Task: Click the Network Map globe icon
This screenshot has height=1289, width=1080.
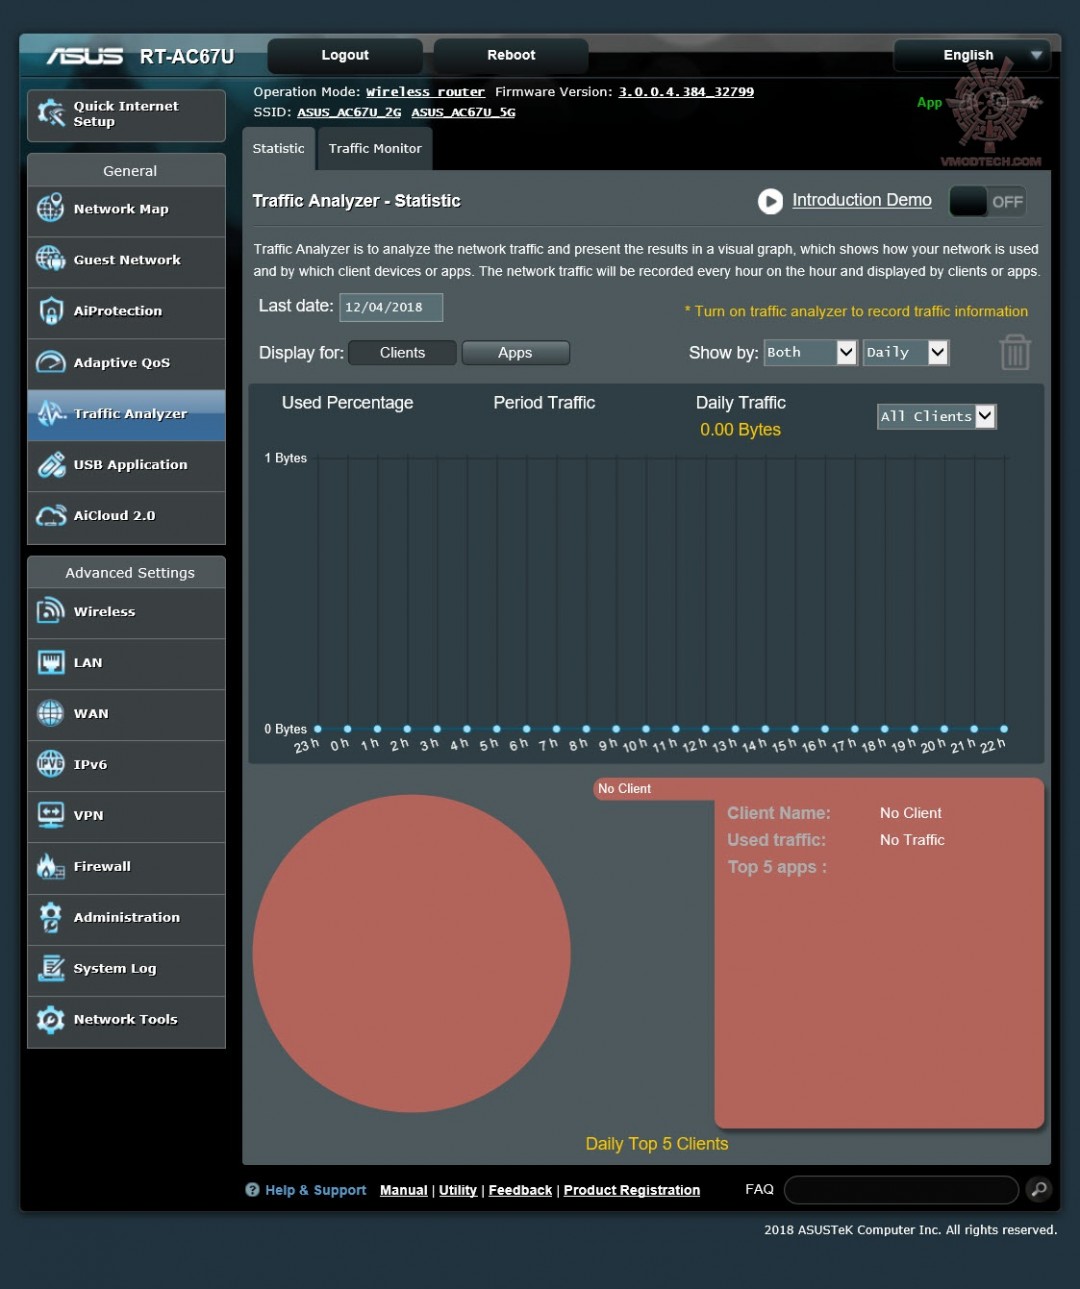Action: pyautogui.click(x=51, y=209)
